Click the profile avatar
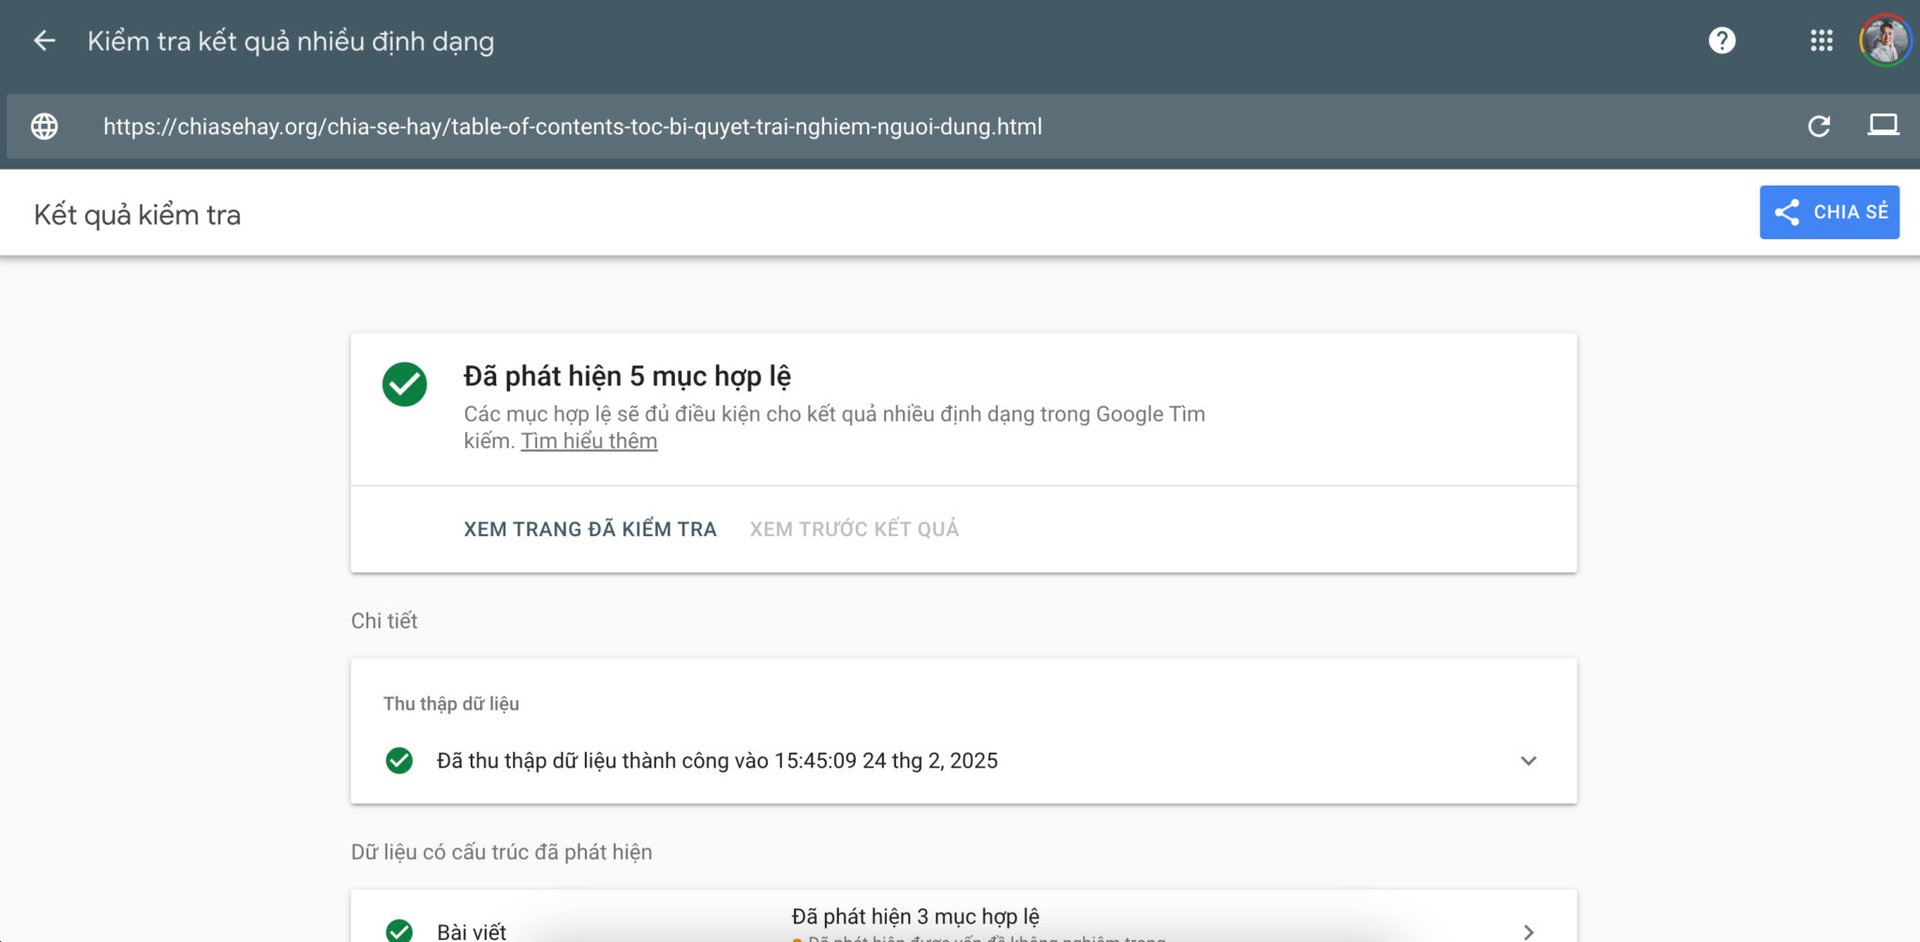The image size is (1920, 942). [x=1884, y=40]
